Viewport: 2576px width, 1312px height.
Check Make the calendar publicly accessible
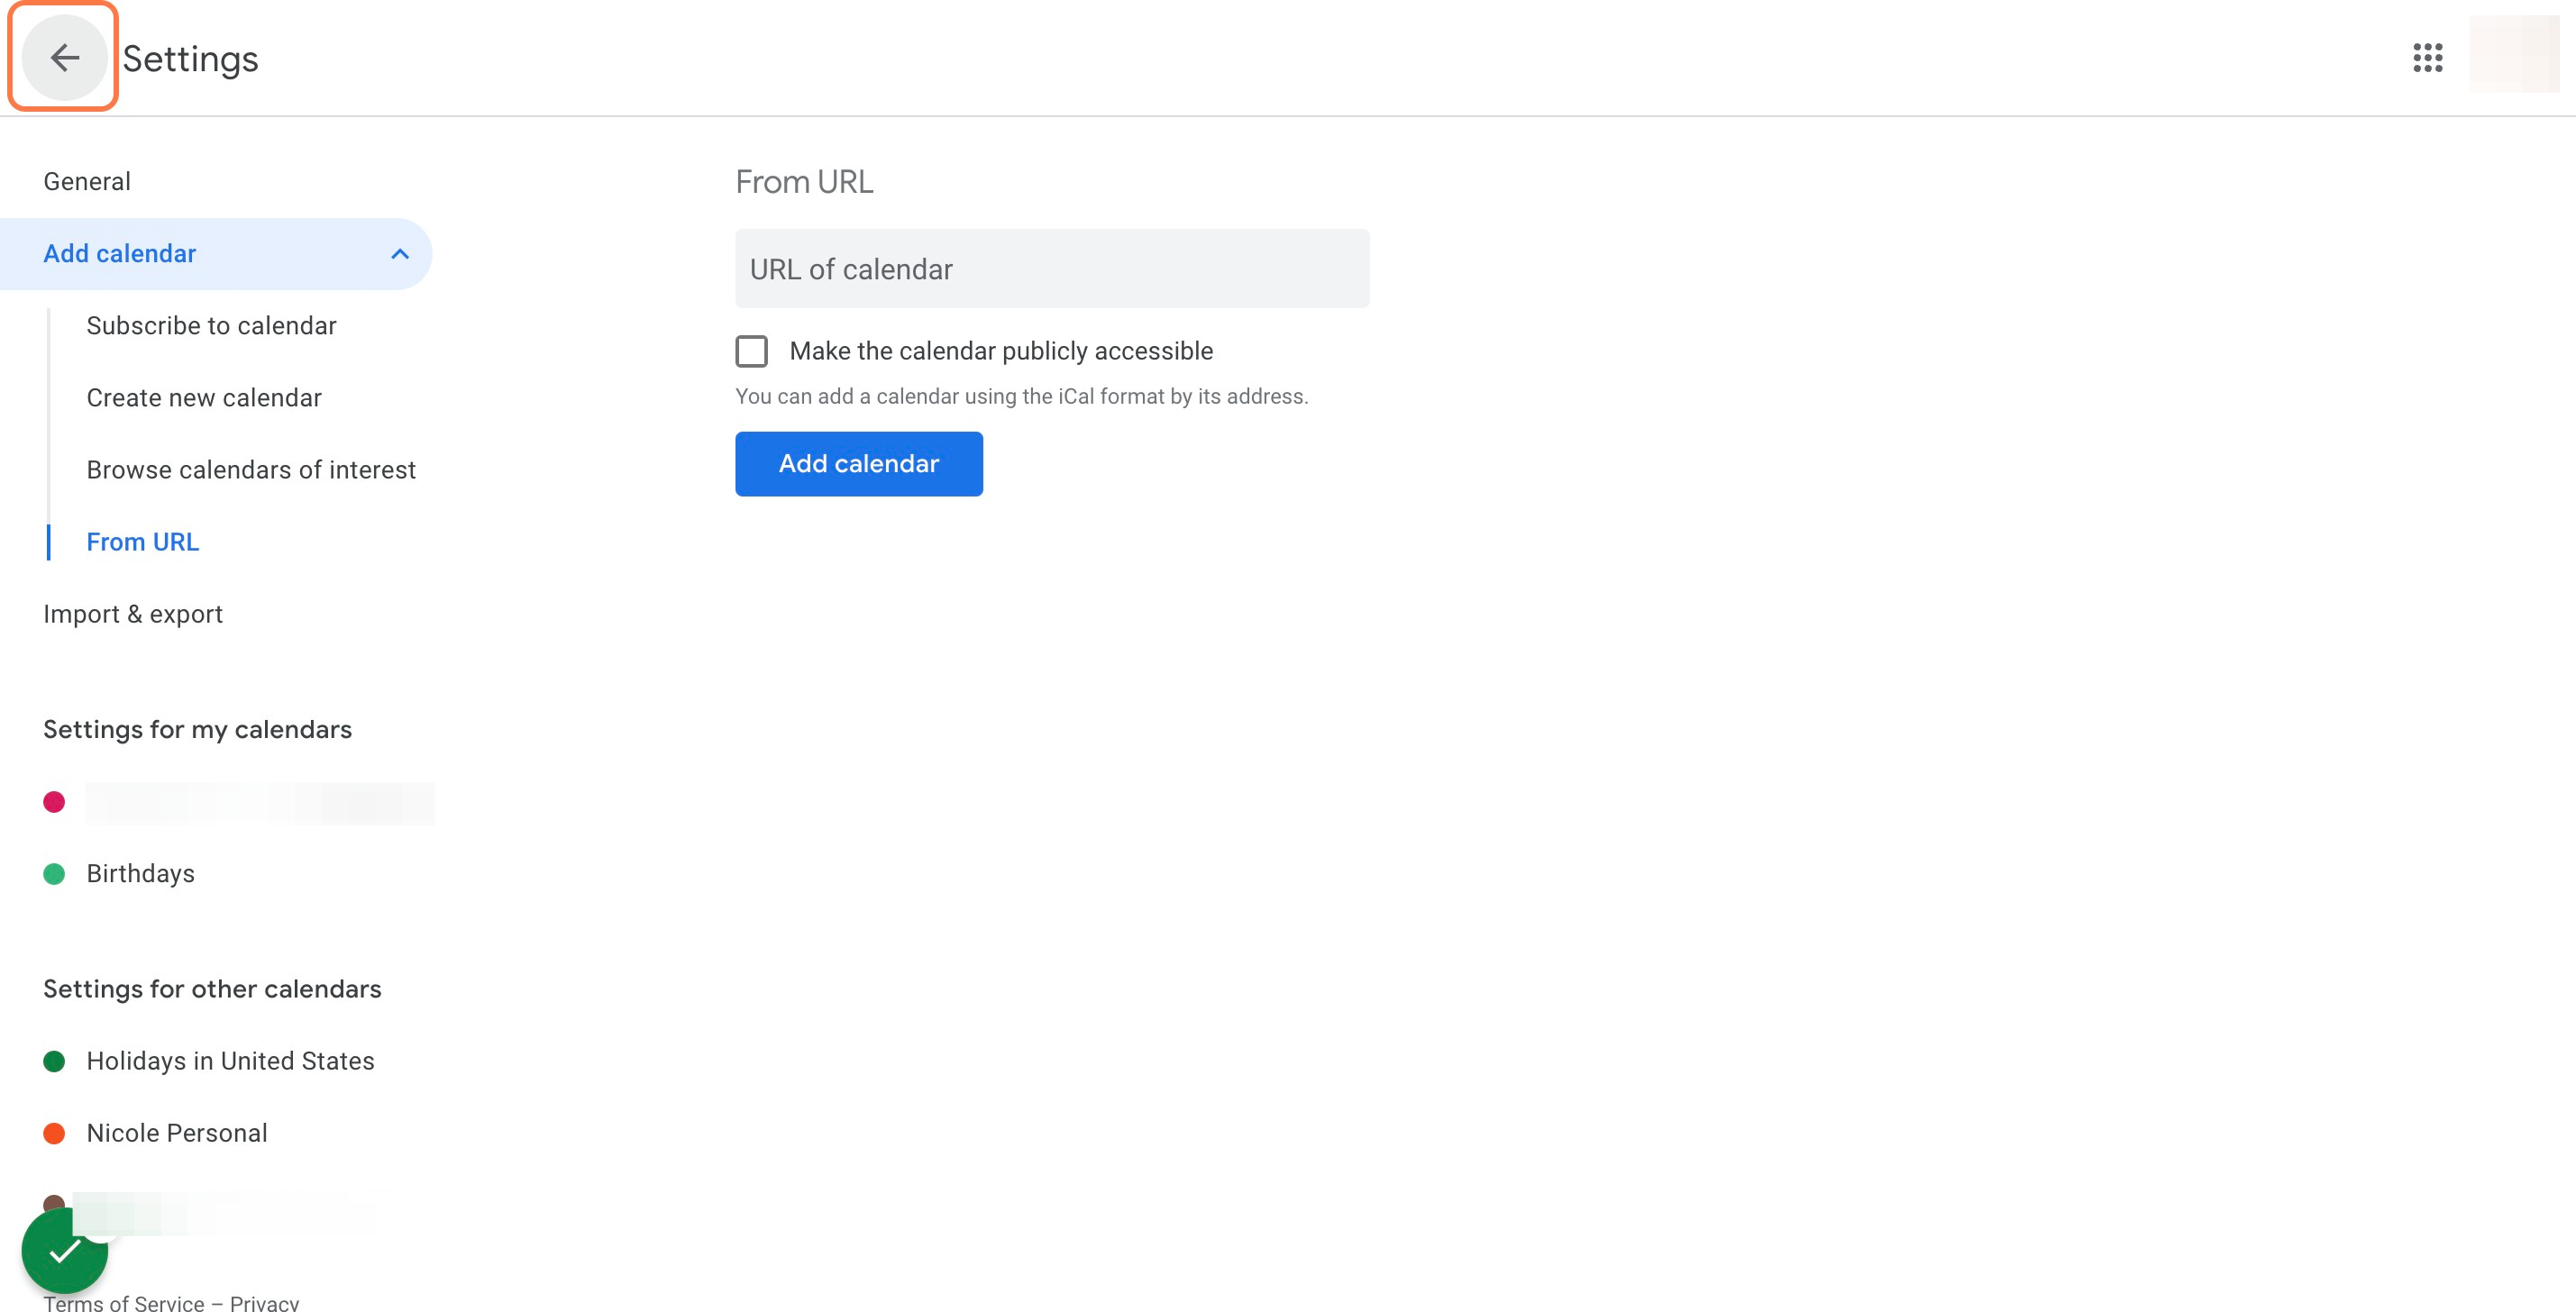[752, 351]
